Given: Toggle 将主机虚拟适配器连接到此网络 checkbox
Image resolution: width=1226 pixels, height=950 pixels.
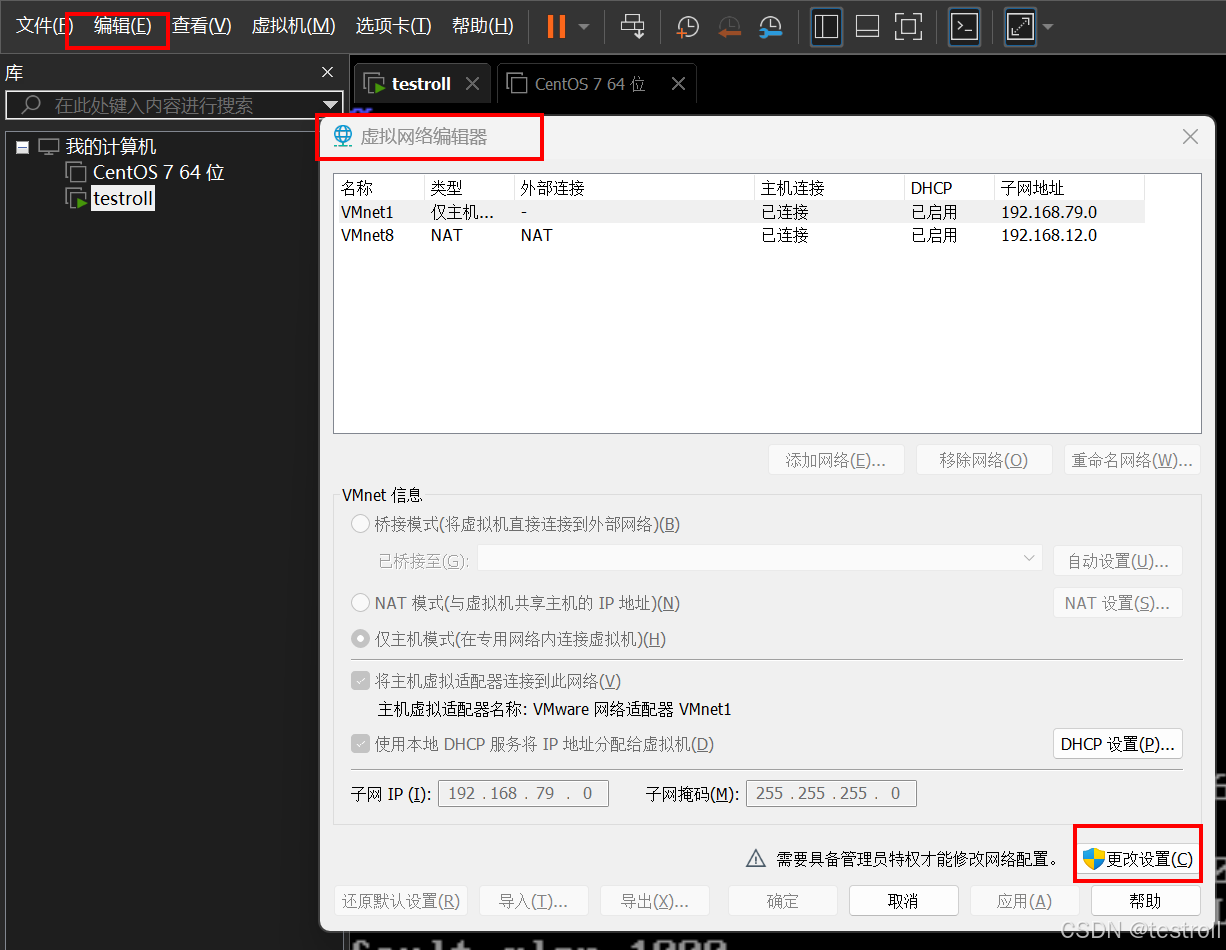Looking at the screenshot, I should click(x=360, y=681).
